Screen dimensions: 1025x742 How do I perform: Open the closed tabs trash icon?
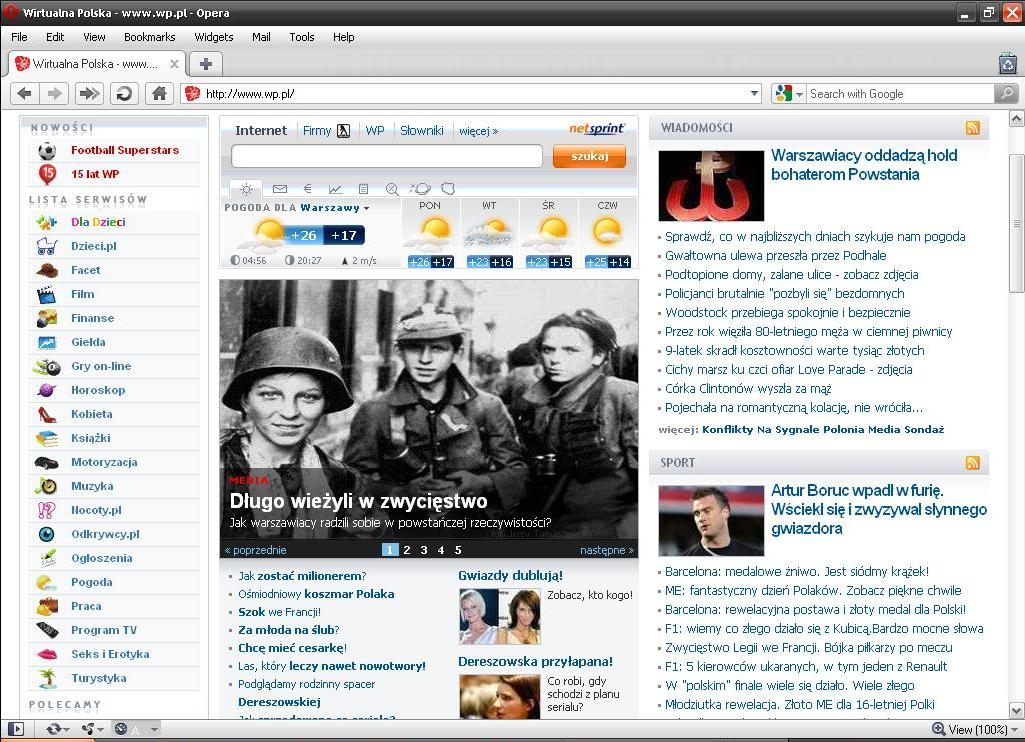pos(1007,64)
